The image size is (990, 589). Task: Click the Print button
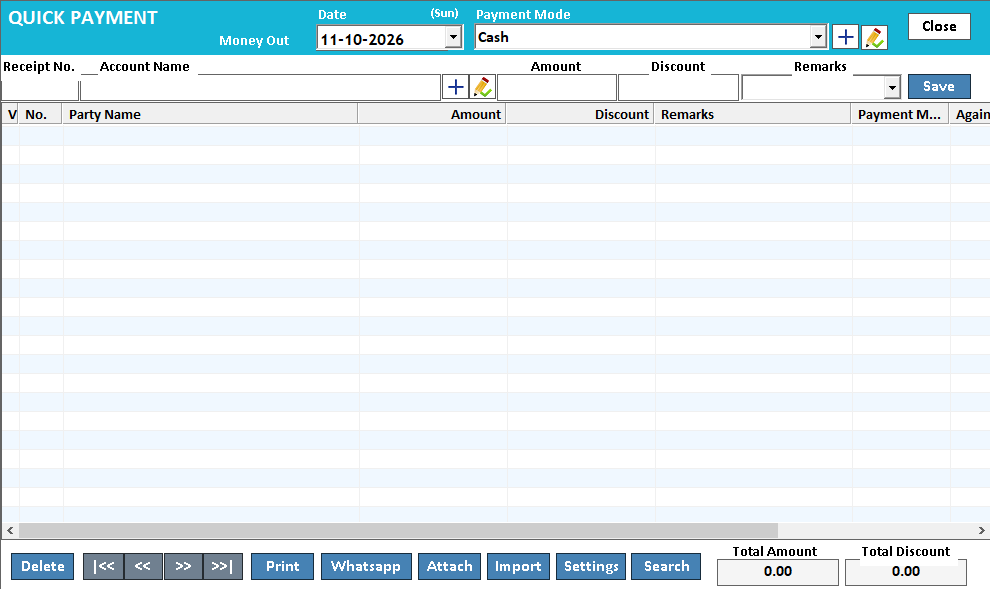coord(282,566)
